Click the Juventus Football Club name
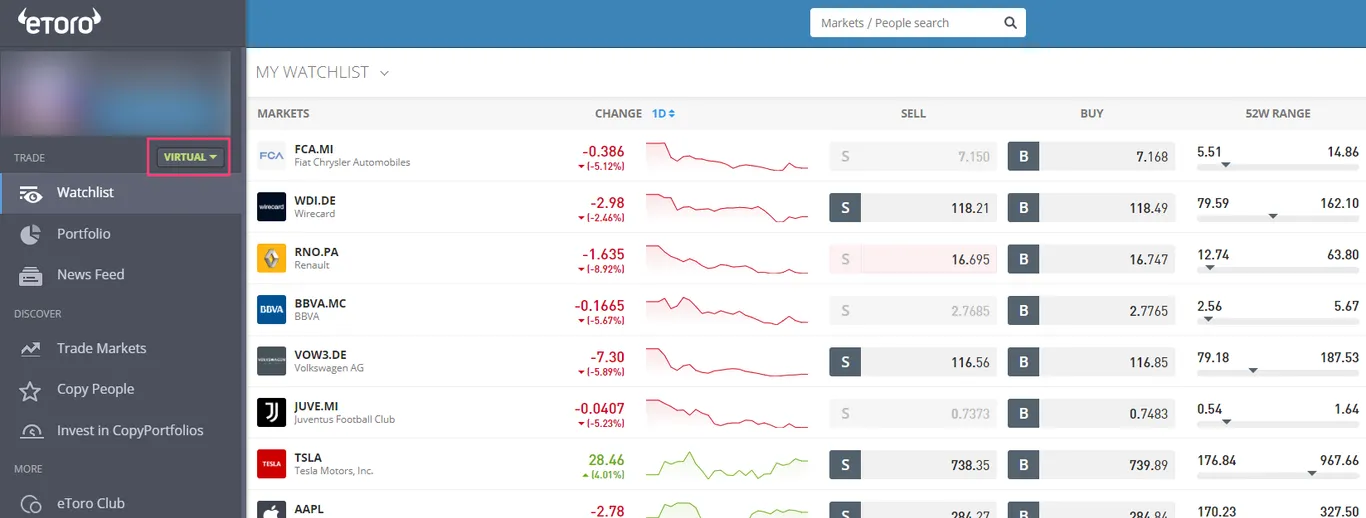Viewport: 1366px width, 518px height. (345, 420)
